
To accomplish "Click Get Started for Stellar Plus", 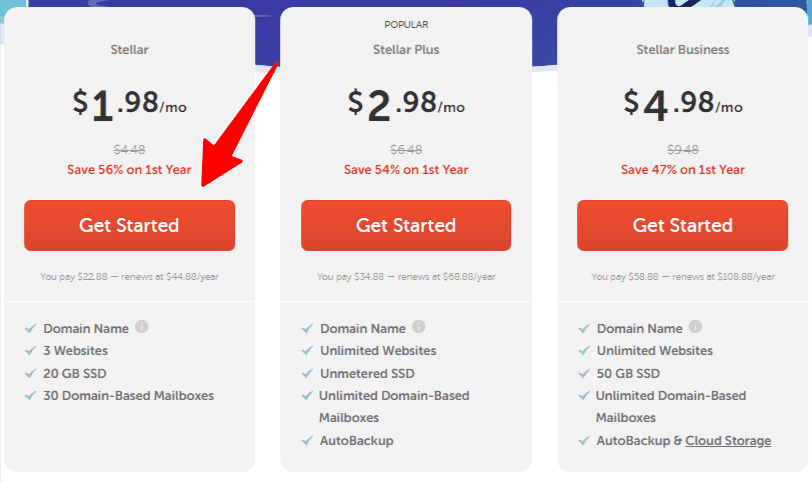I will 406,225.
